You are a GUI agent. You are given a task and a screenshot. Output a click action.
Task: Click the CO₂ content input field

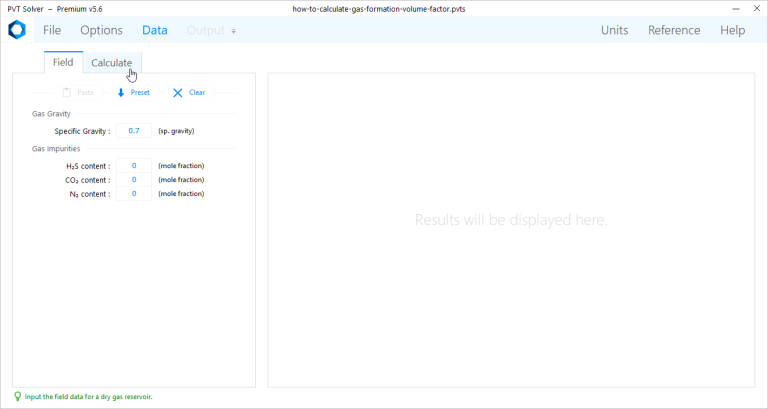(x=134, y=180)
